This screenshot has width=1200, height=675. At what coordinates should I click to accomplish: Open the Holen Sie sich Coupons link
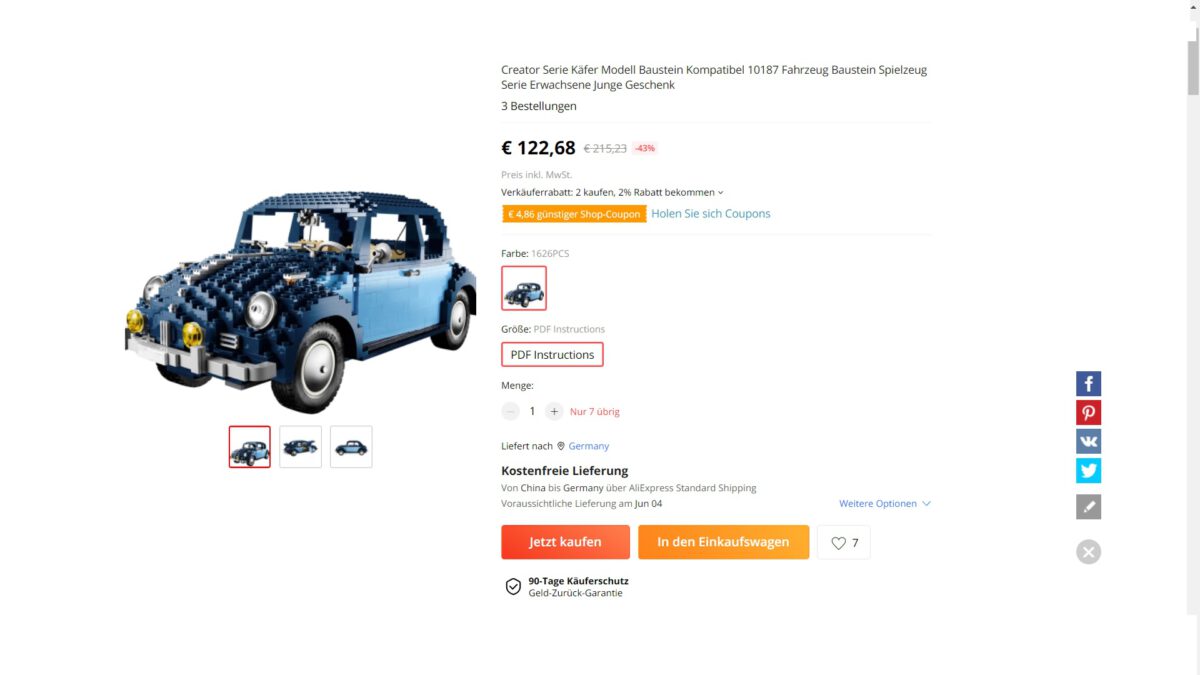(x=710, y=214)
